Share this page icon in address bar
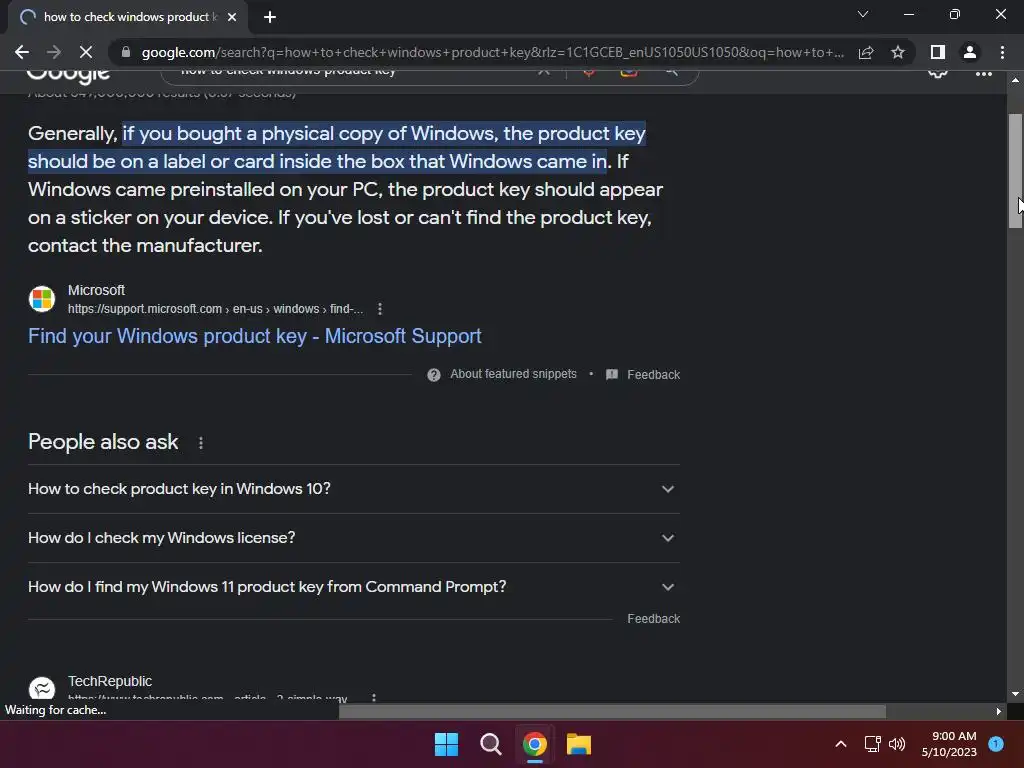The height and width of the screenshot is (768, 1024). 866,52
